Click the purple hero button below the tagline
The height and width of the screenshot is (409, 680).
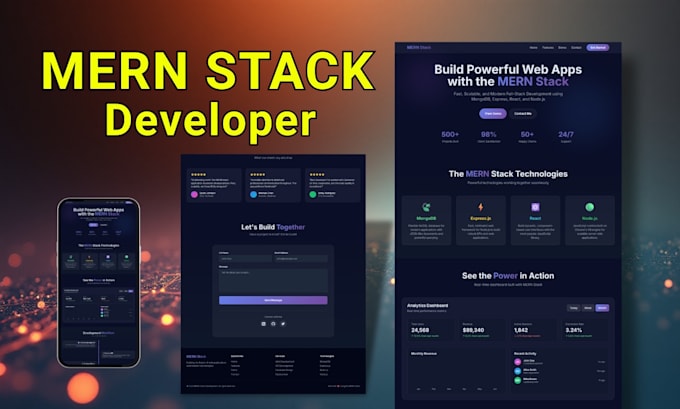493,114
